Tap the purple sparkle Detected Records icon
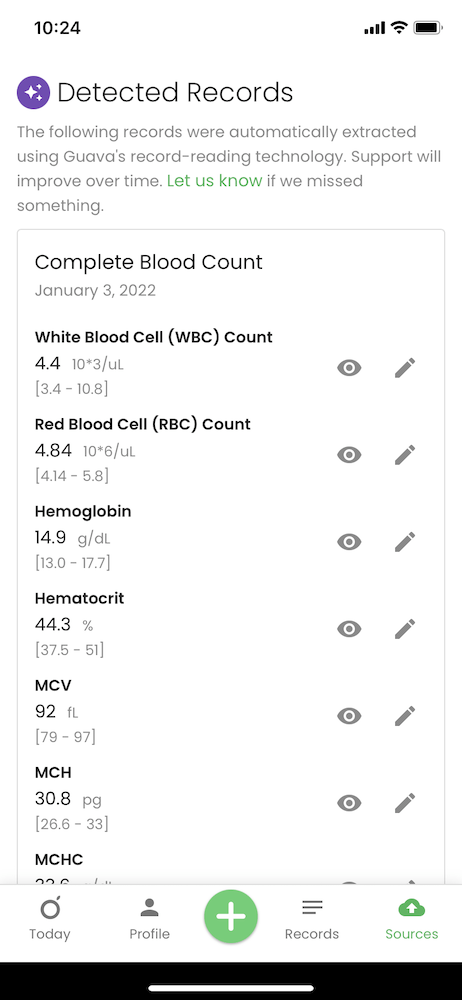The height and width of the screenshot is (1000, 462). tap(33, 92)
